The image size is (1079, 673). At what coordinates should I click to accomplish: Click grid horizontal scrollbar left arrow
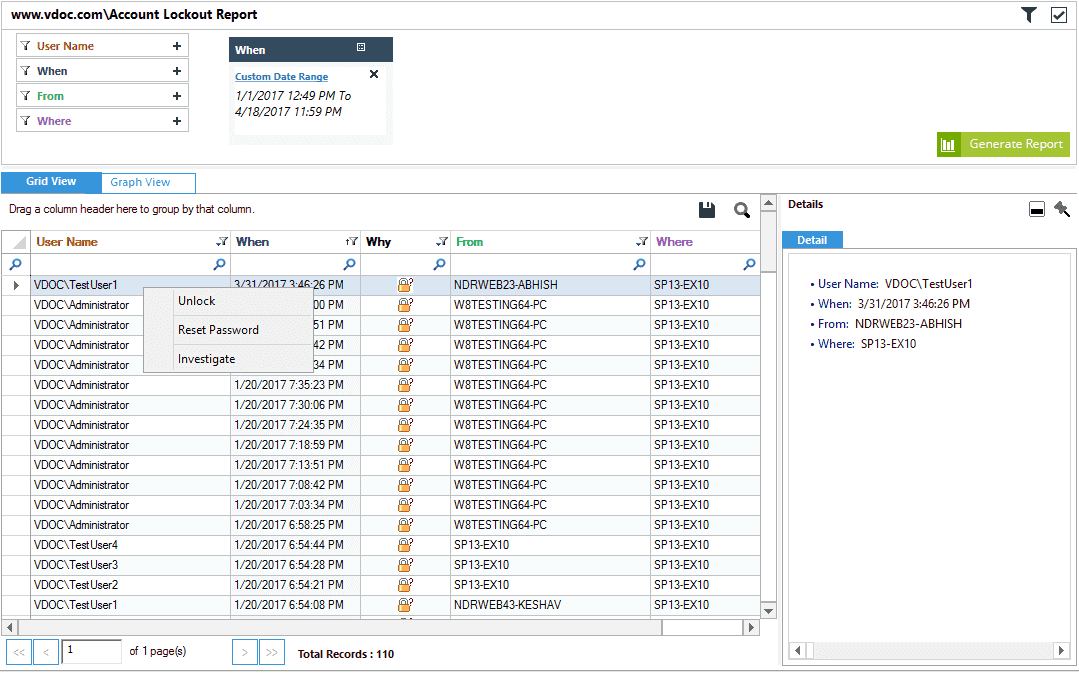click(10, 628)
